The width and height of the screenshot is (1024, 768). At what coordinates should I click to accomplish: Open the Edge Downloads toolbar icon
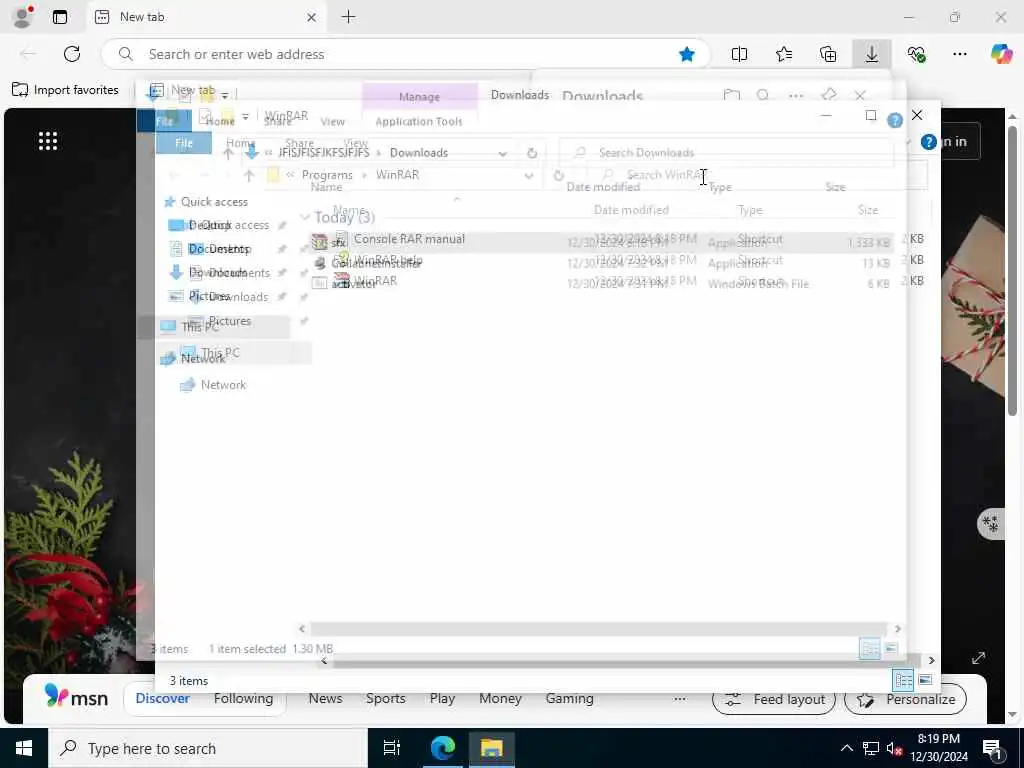[x=872, y=54]
